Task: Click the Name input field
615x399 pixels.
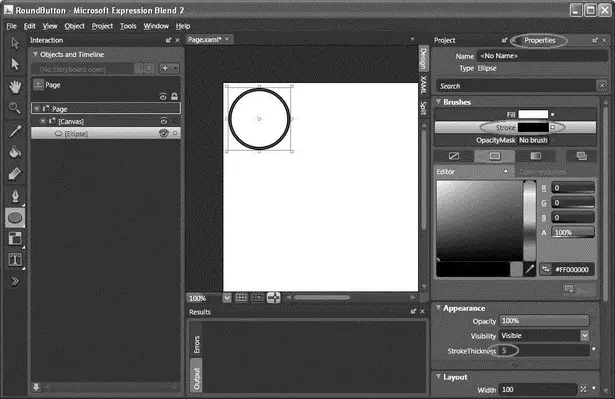Action: point(541,56)
